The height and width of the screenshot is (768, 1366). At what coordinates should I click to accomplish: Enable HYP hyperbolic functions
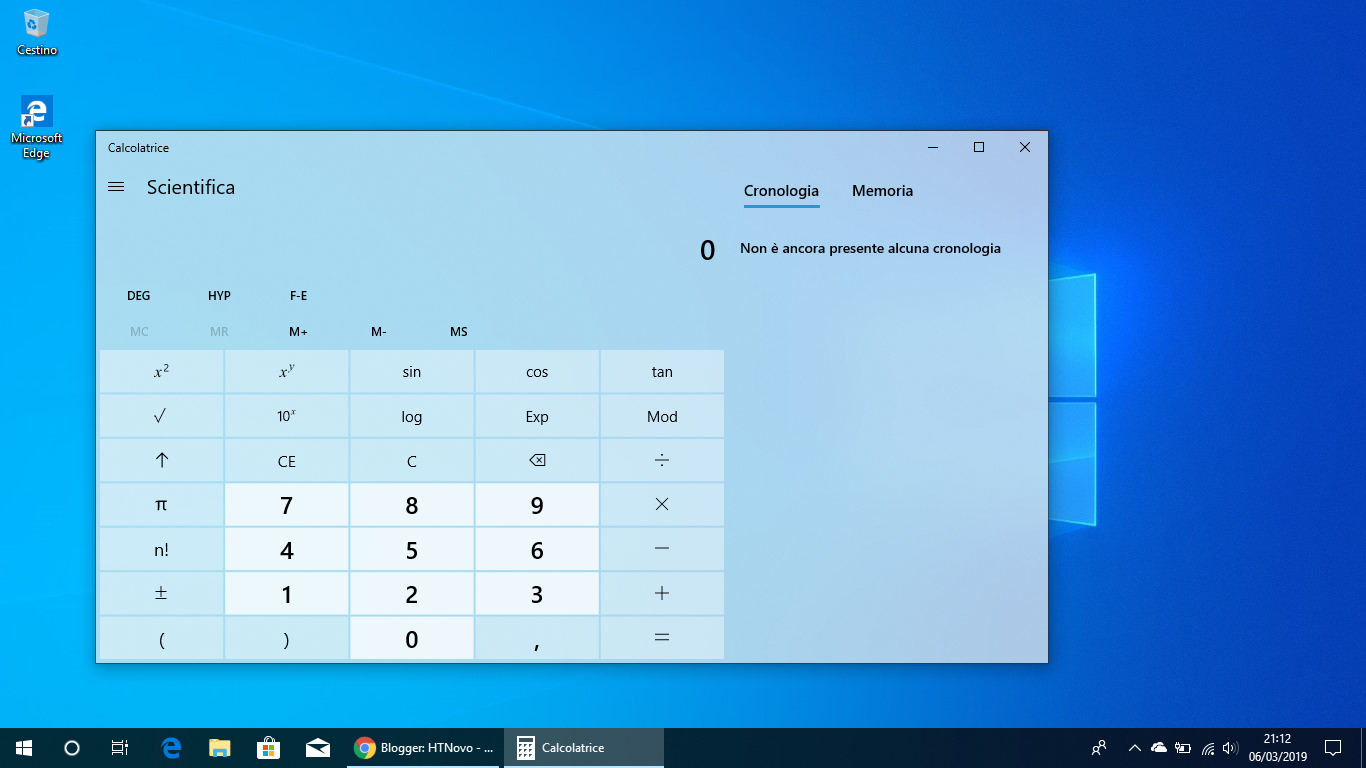click(x=218, y=295)
